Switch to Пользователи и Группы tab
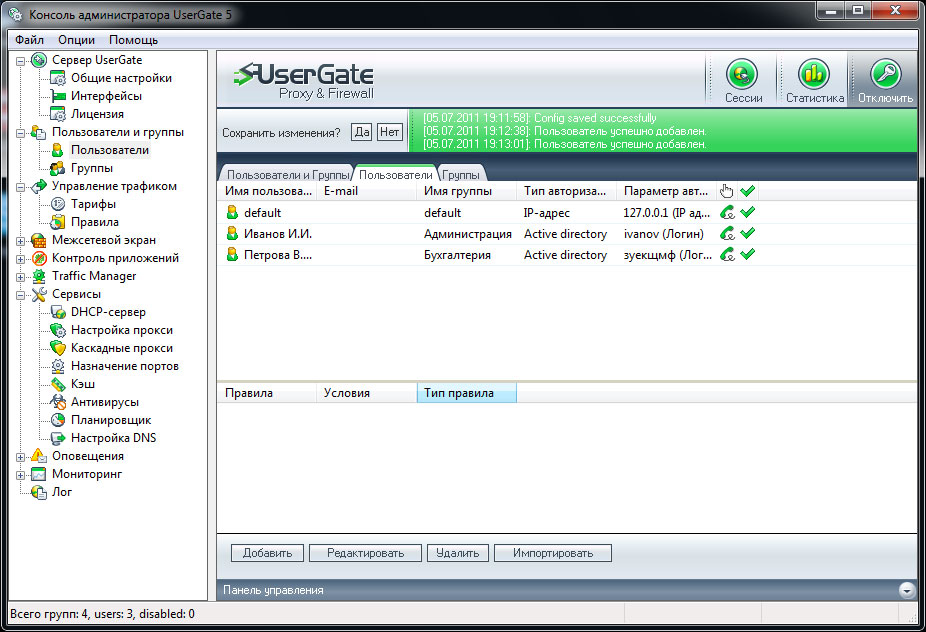The image size is (926, 632). (x=288, y=175)
